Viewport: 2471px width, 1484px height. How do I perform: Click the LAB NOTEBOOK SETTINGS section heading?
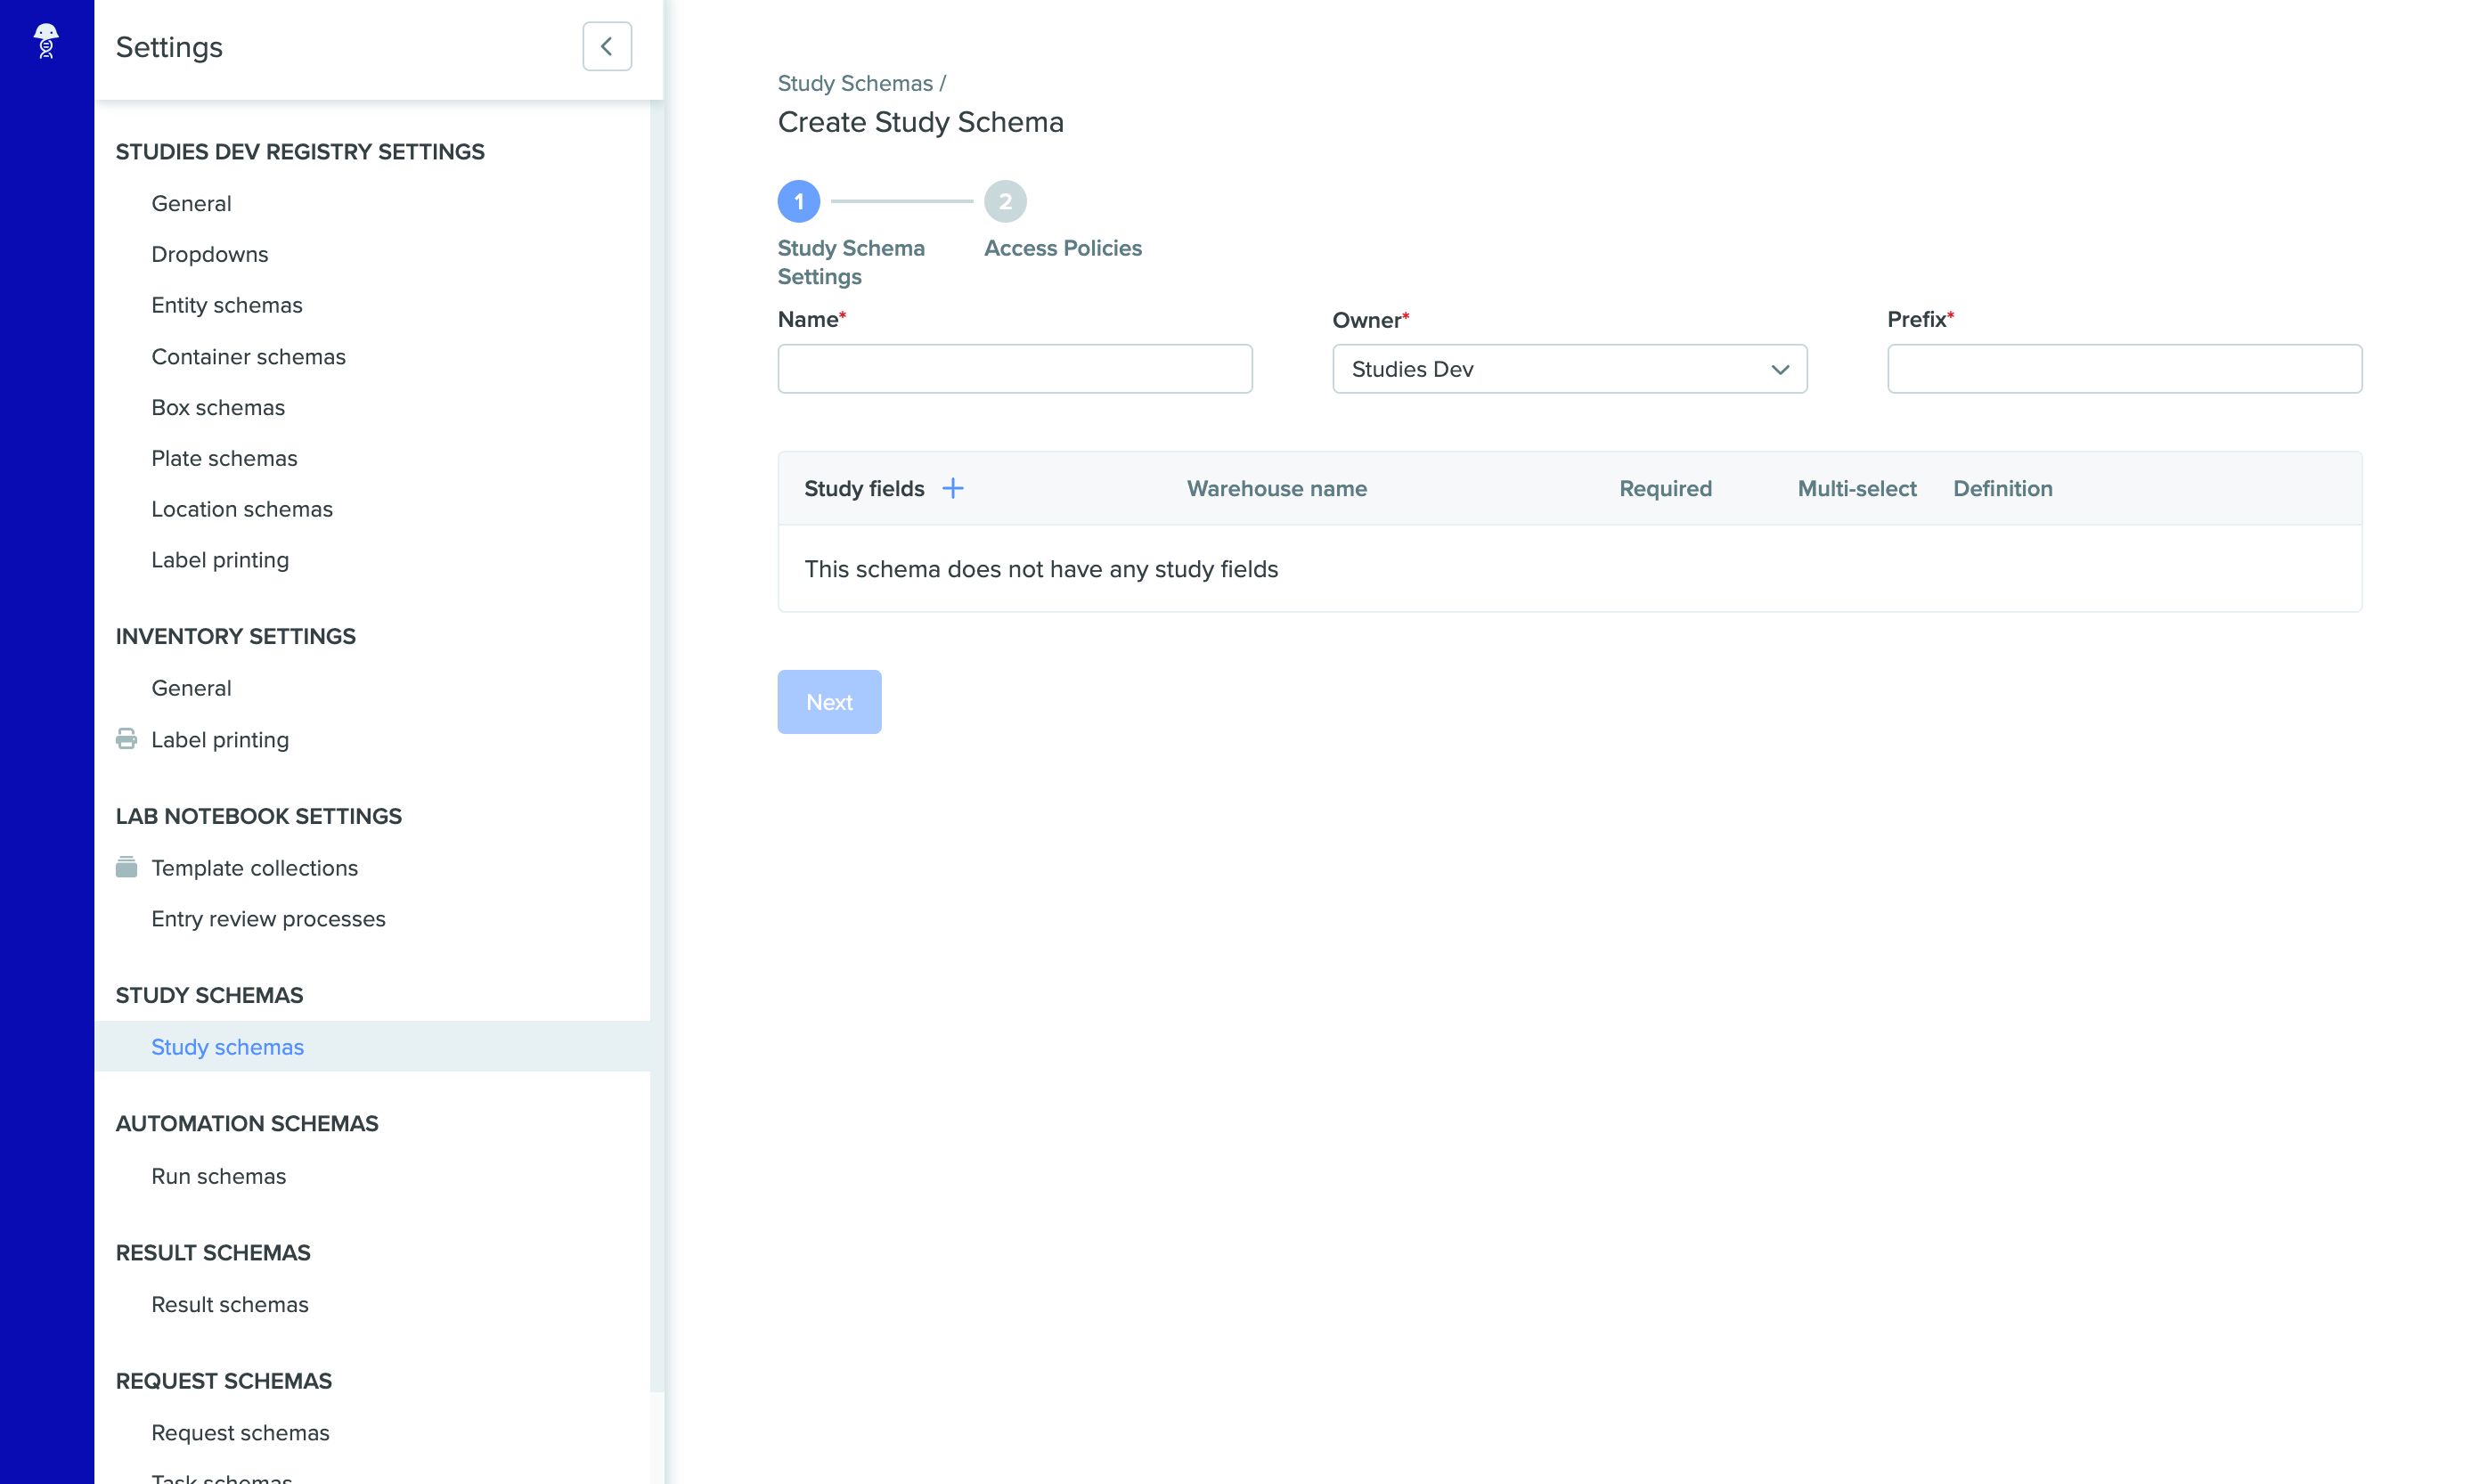point(259,816)
